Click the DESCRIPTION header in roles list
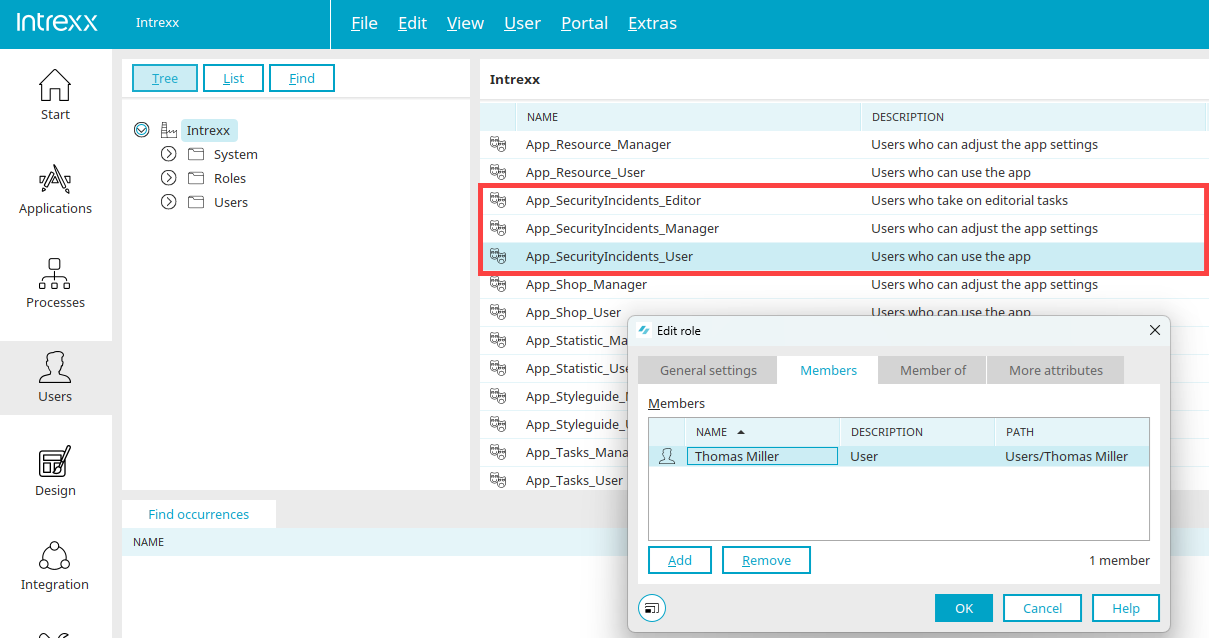The image size is (1209, 638). pos(1034,117)
